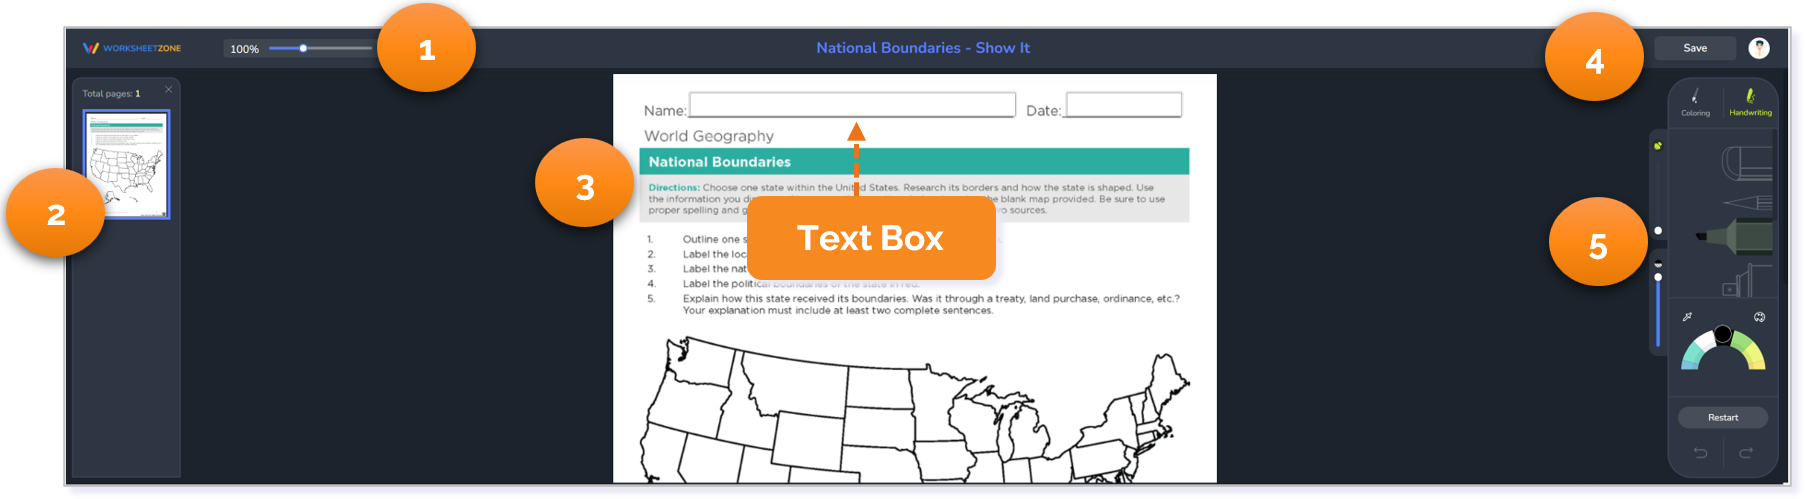Click the Restart button

[1722, 417]
